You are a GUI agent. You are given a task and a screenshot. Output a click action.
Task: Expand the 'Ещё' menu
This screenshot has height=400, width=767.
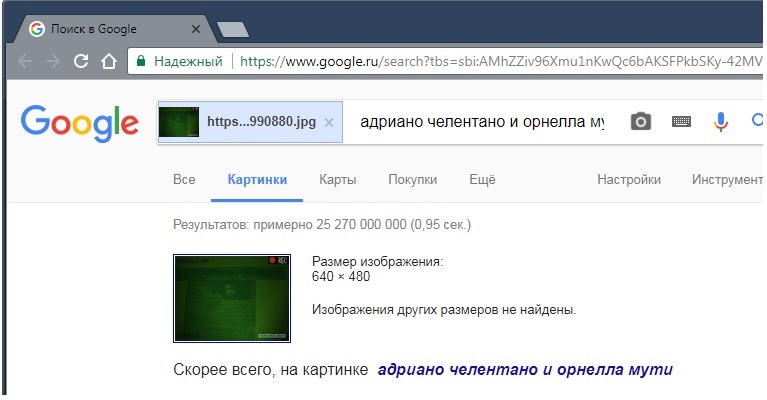click(x=482, y=179)
